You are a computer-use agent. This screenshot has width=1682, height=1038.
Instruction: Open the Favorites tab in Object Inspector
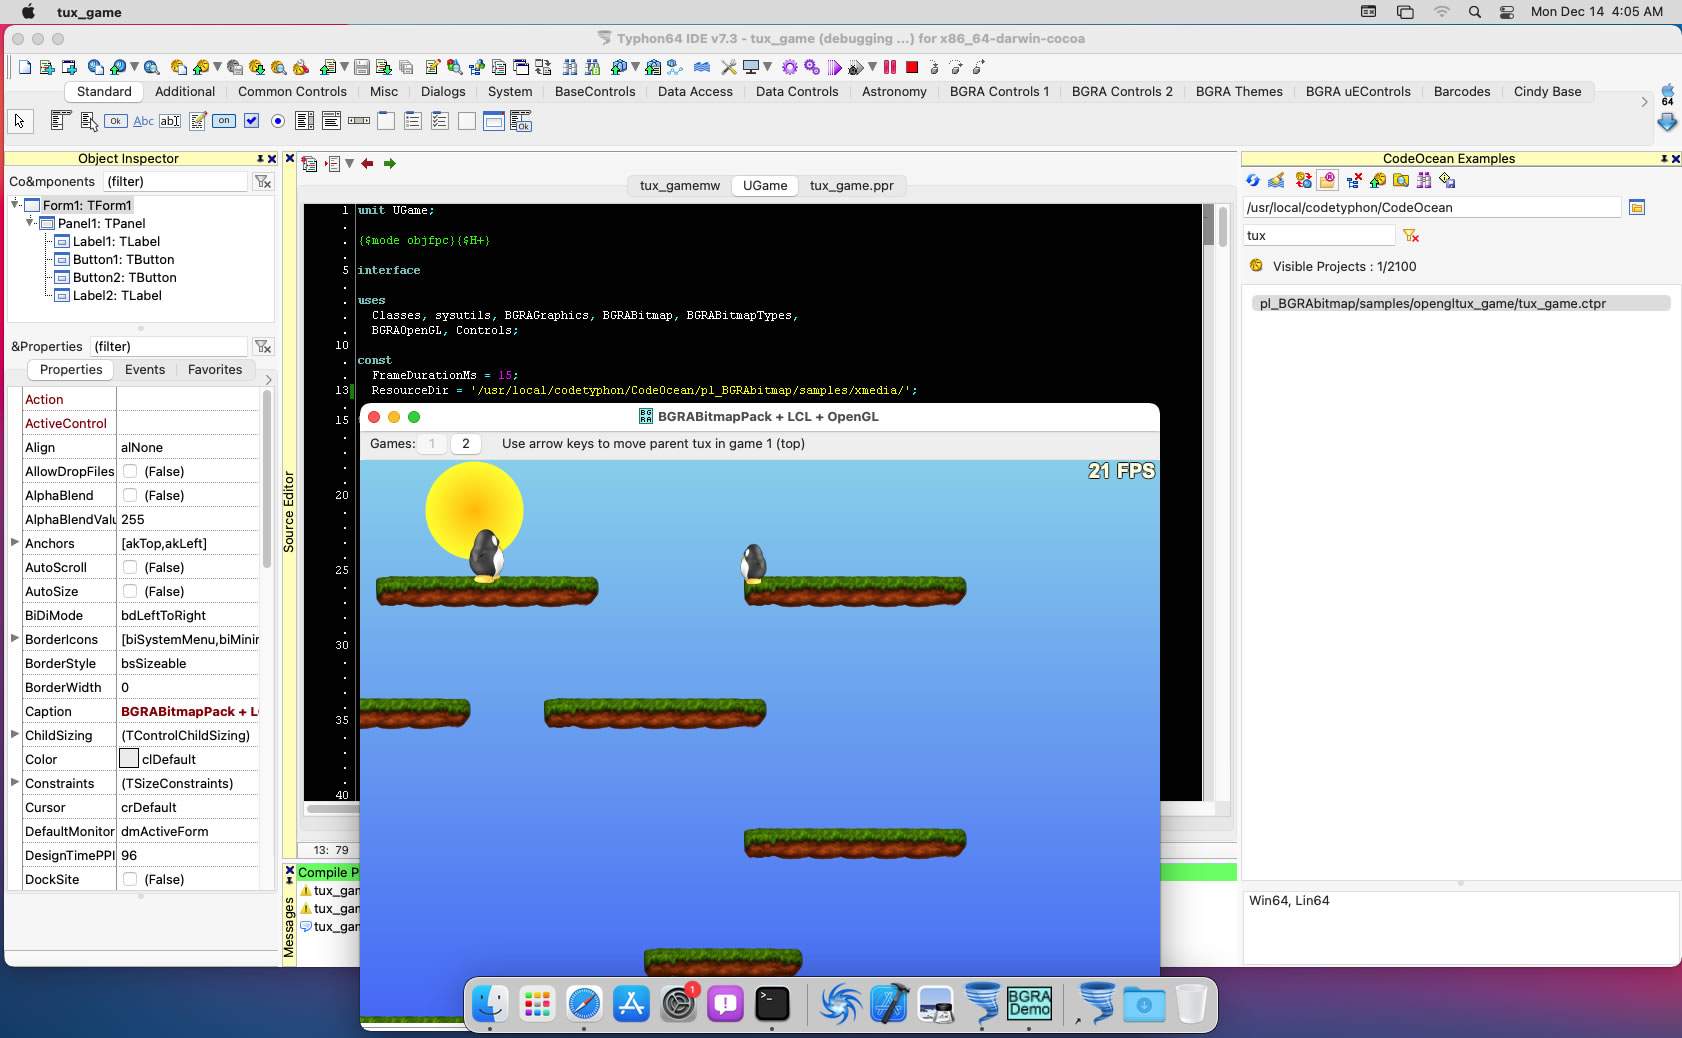click(x=215, y=369)
